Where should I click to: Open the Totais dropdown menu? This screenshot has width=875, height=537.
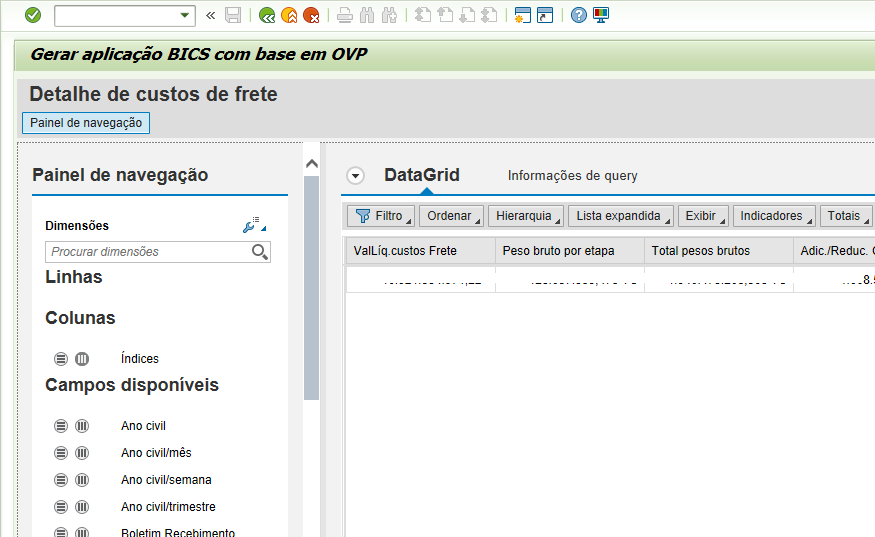pyautogui.click(x=846, y=216)
